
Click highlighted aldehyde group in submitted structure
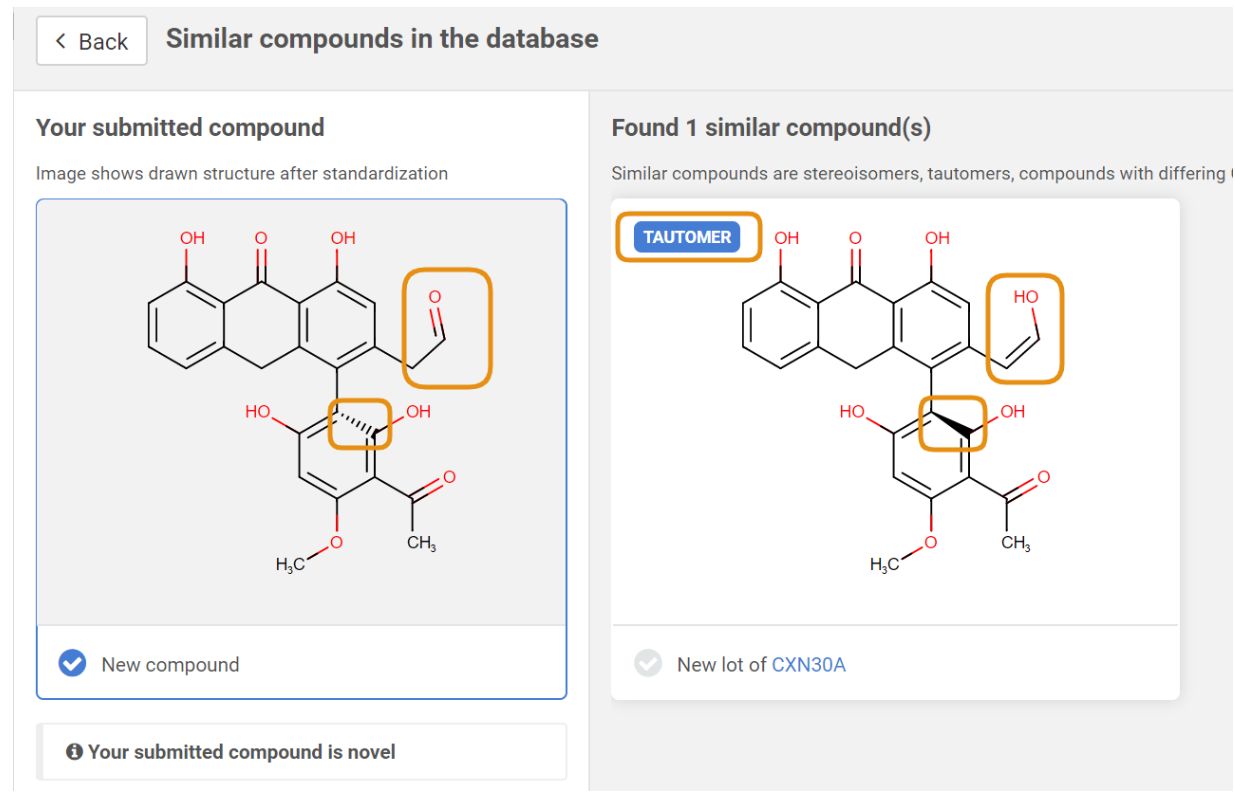[x=447, y=327]
